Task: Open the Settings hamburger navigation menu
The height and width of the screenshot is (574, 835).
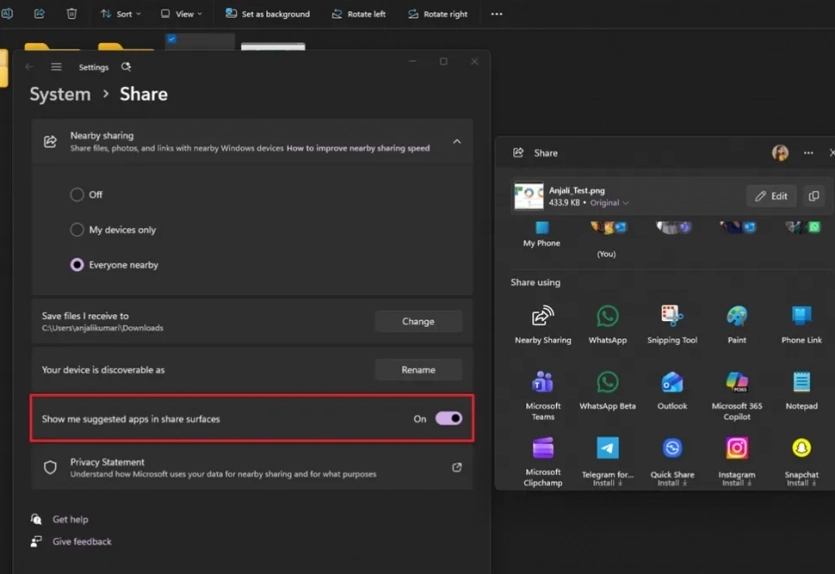Action: (56, 67)
